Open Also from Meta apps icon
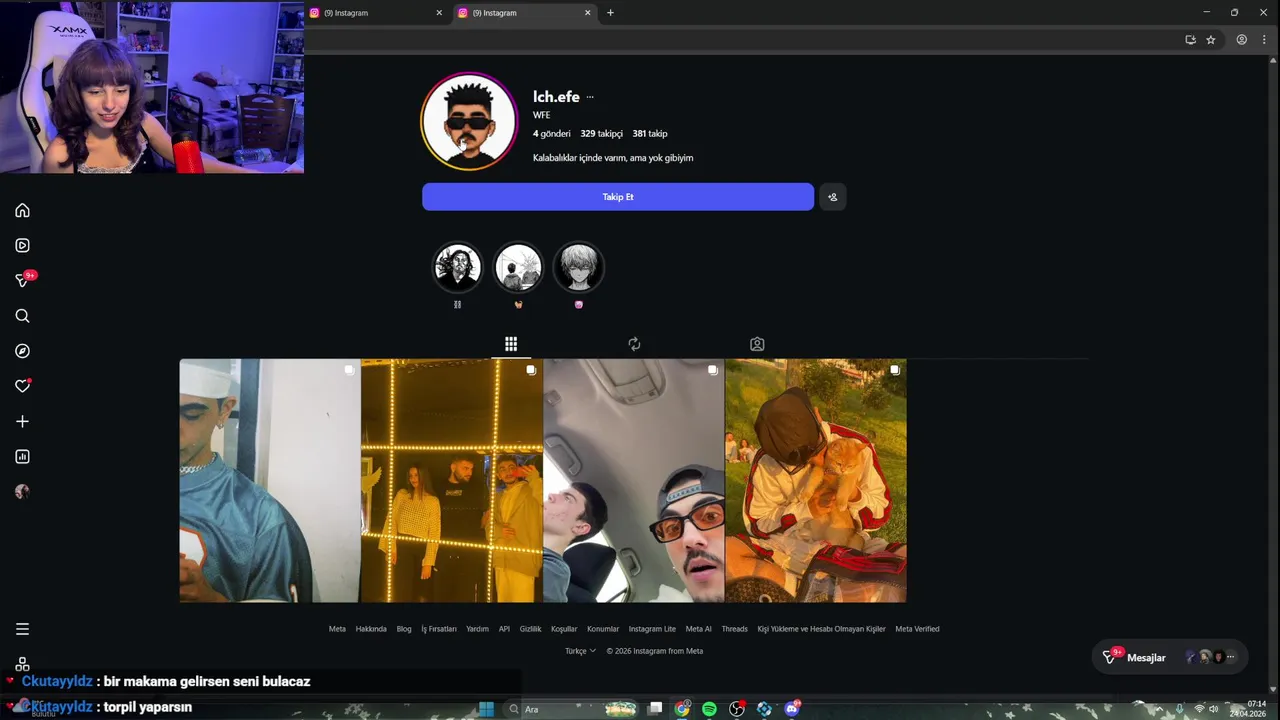The height and width of the screenshot is (720, 1280). pyautogui.click(x=22, y=664)
